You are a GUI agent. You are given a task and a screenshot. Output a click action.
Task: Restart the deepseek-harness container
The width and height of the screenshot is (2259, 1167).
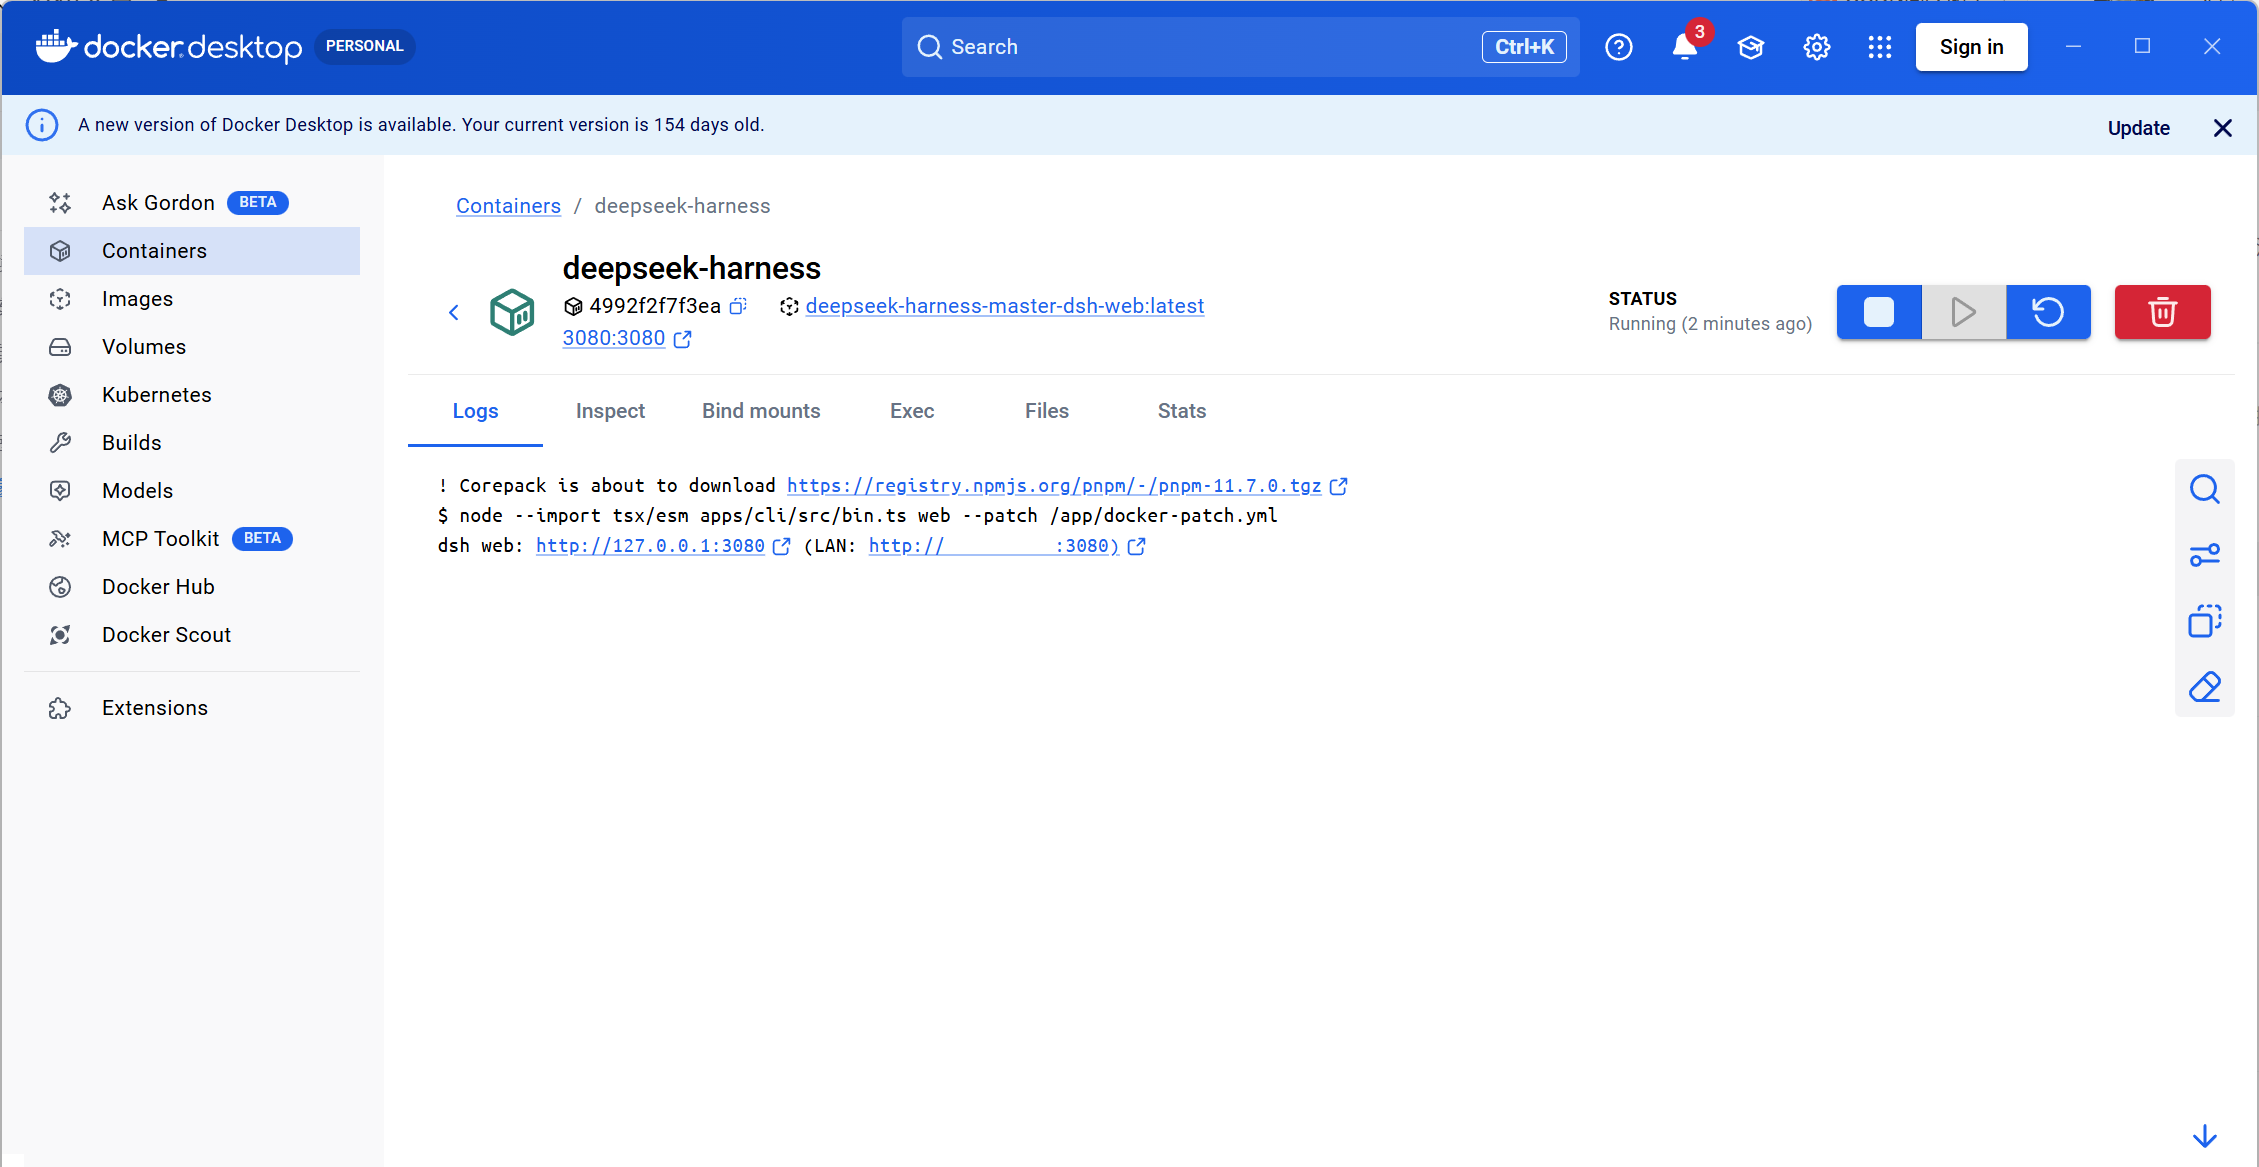pyautogui.click(x=2048, y=312)
